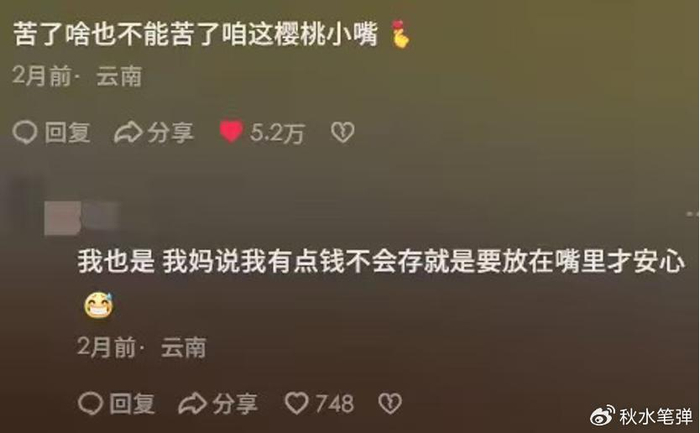Unlike the top comment via red heart
The height and width of the screenshot is (433, 700).
(231, 132)
